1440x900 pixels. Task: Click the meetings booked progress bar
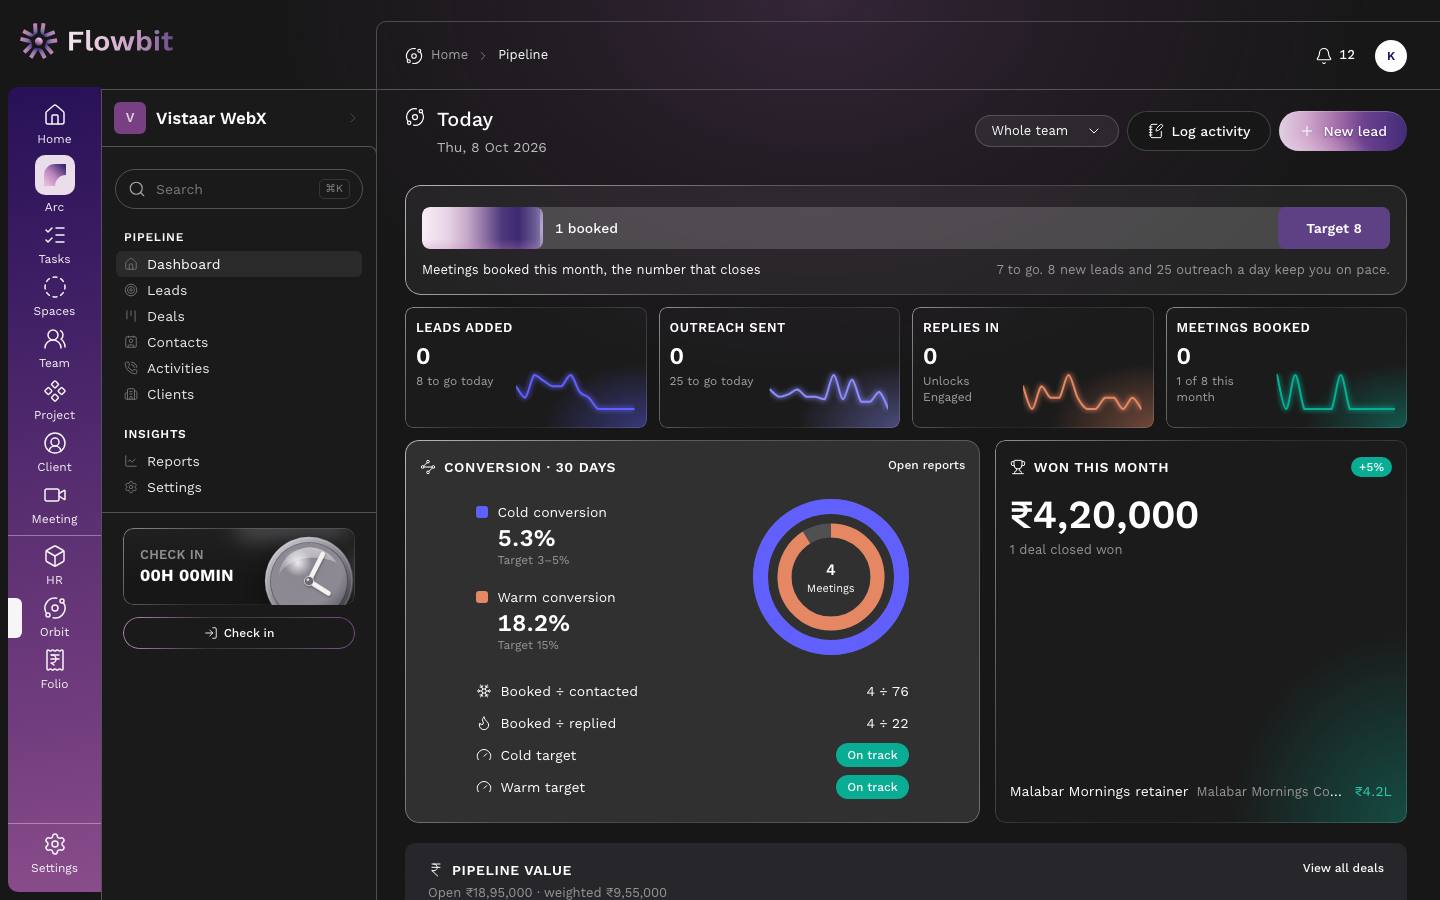click(906, 228)
